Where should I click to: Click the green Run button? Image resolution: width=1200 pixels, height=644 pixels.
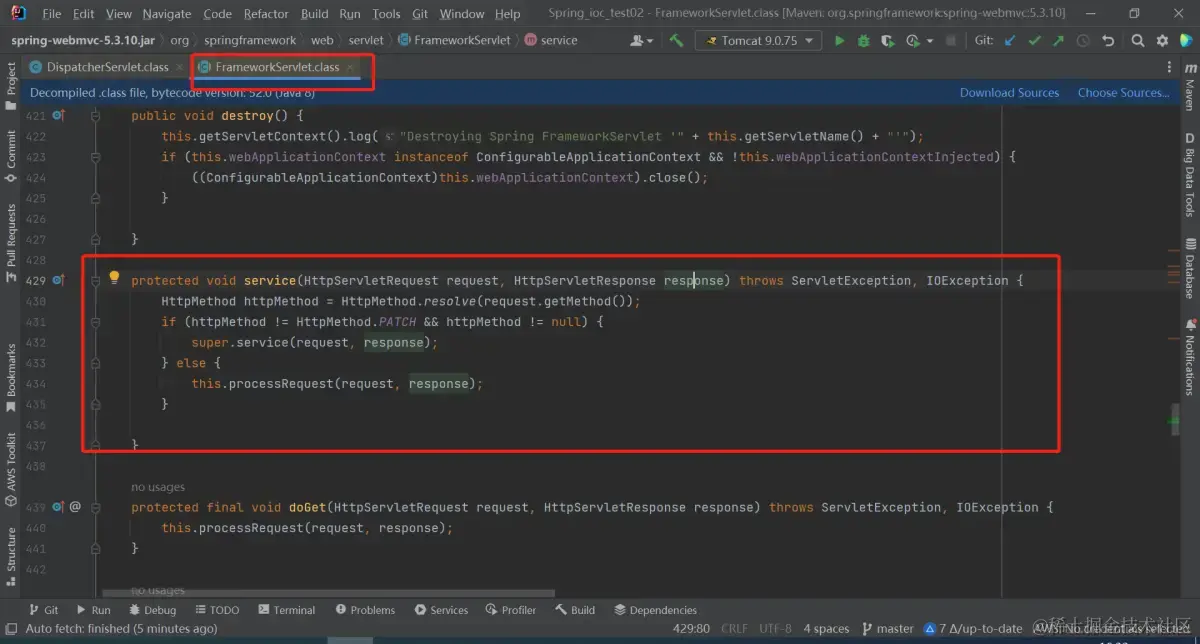pos(839,40)
